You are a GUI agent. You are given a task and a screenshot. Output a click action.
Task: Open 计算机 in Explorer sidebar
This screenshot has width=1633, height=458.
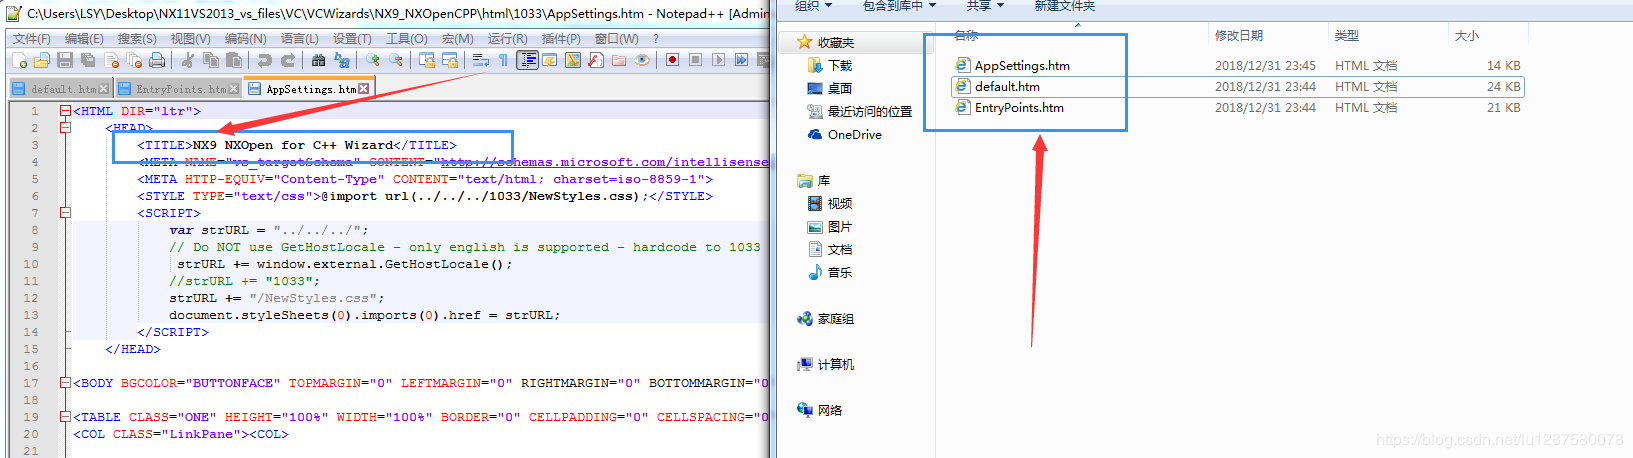coord(826,364)
